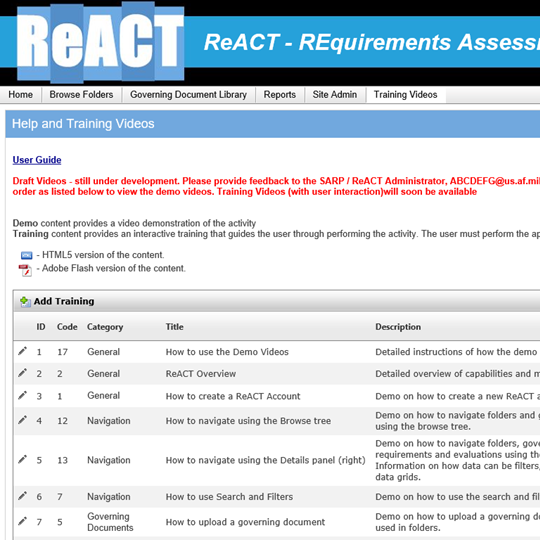
Task: Open the User Guide link
Action: click(x=37, y=160)
